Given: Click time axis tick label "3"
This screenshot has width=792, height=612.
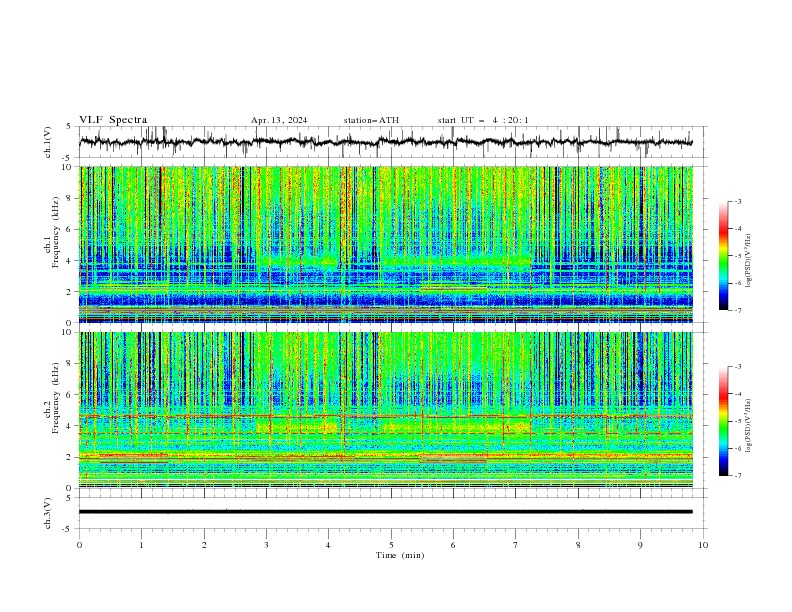Looking at the screenshot, I should tap(266, 545).
